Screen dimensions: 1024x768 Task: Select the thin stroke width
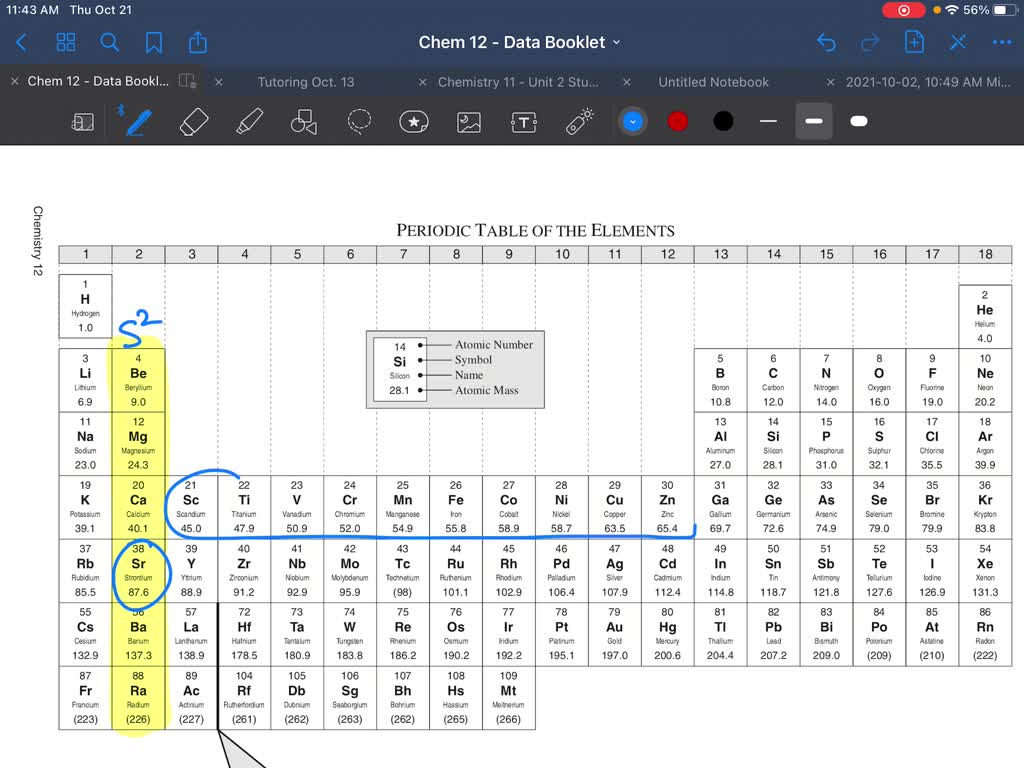coord(767,121)
